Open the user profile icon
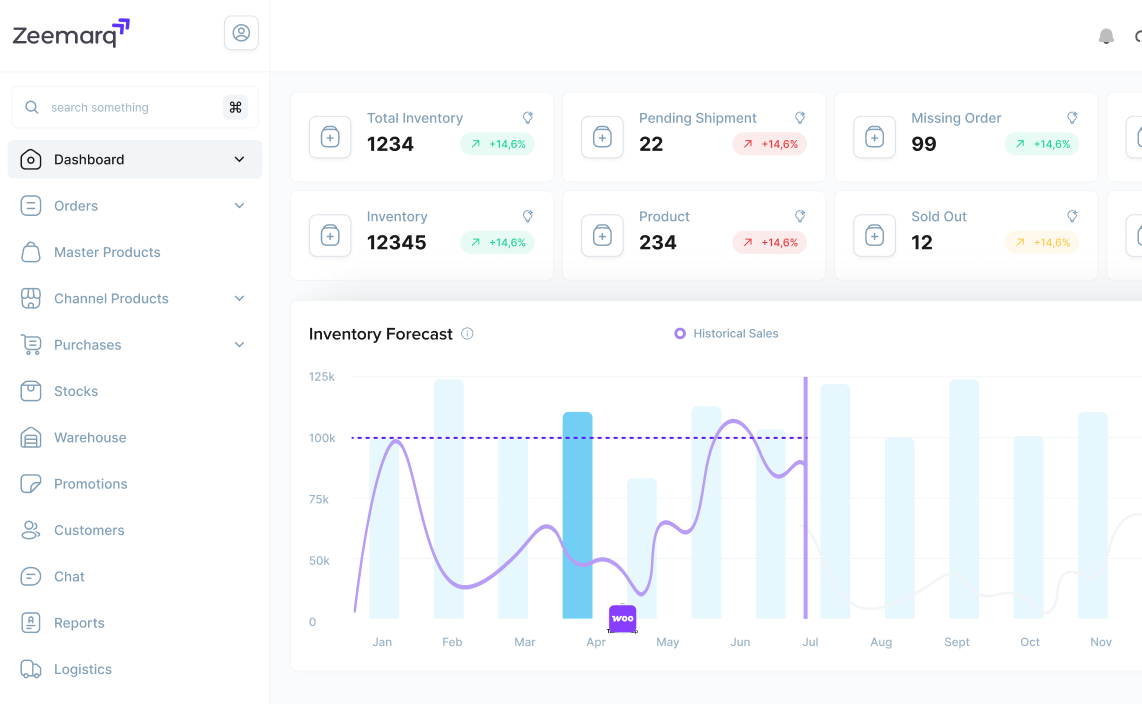1142x704 pixels. tap(241, 33)
